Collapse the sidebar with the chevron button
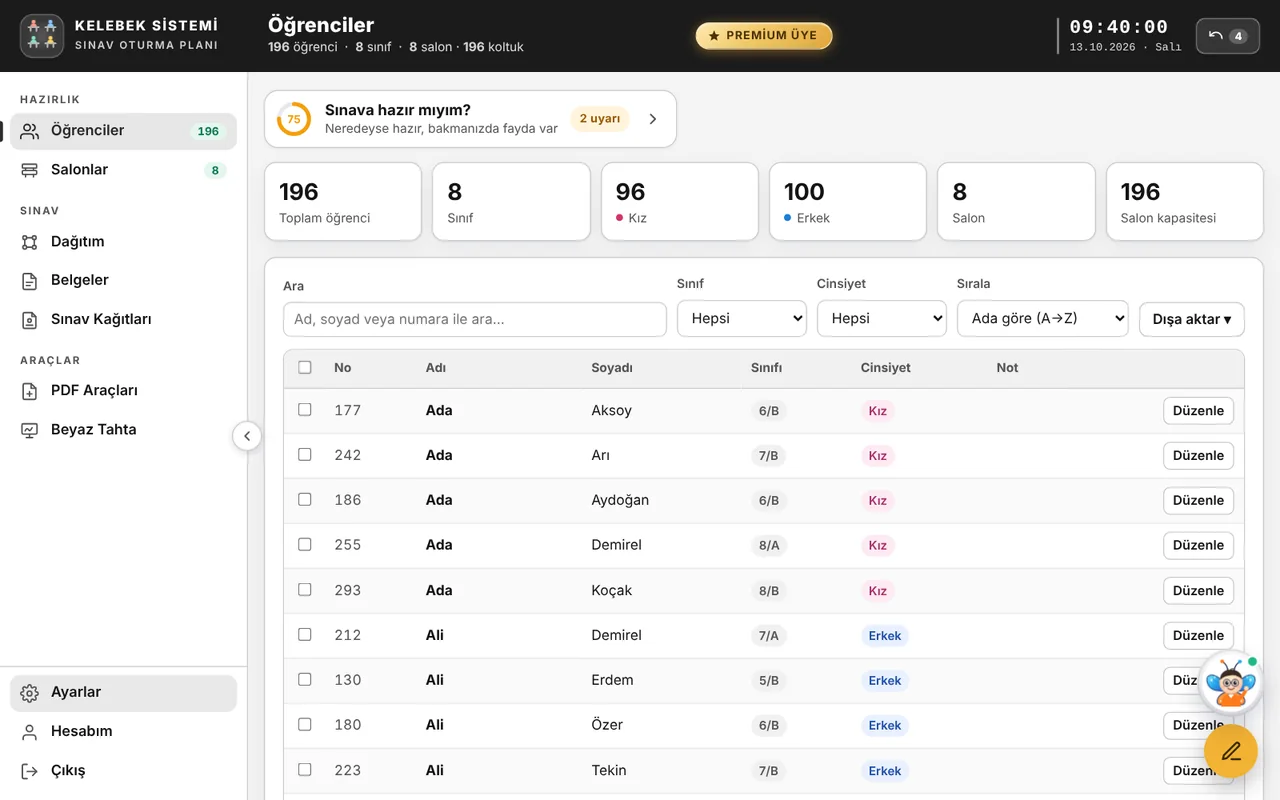The width and height of the screenshot is (1280, 800). [x=247, y=437]
